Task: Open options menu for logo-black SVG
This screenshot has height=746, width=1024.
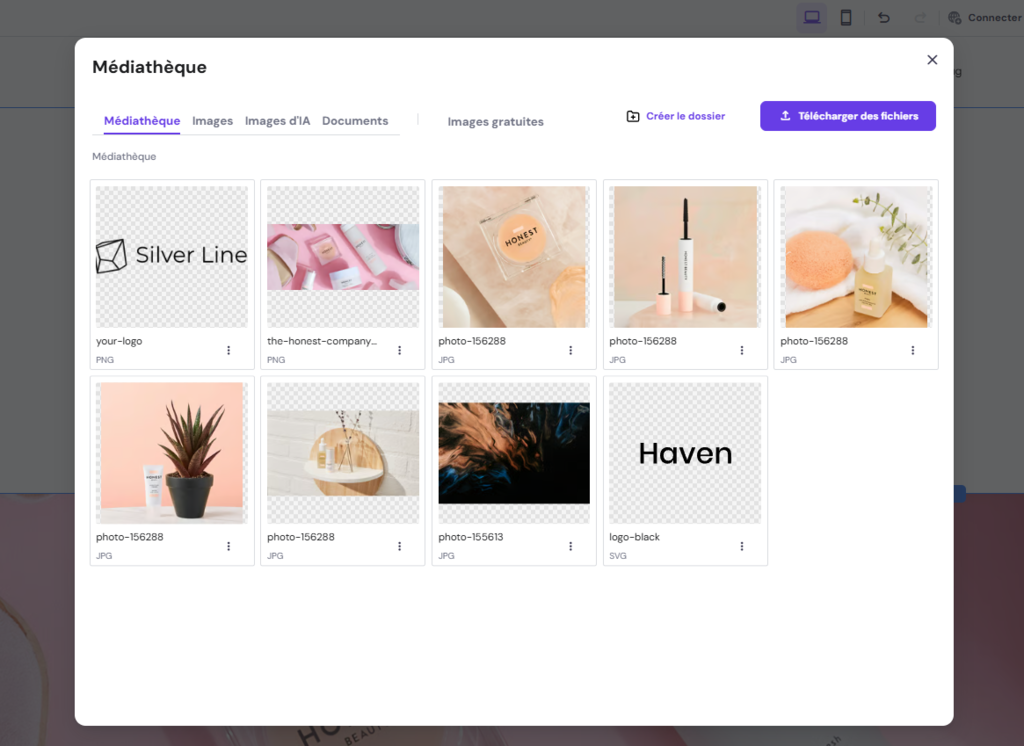Action: pos(741,546)
